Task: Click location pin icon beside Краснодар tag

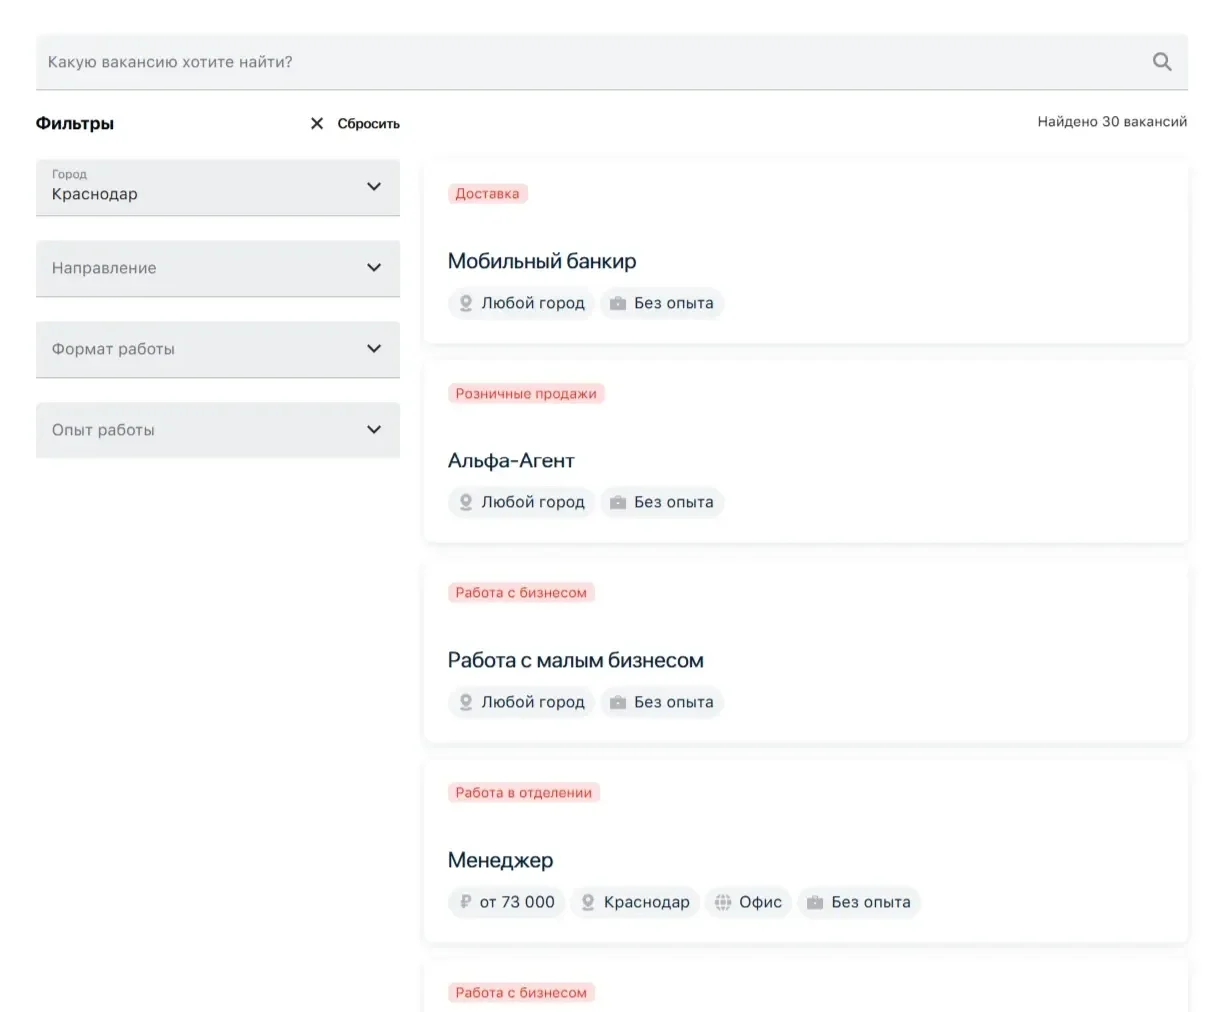Action: 588,902
